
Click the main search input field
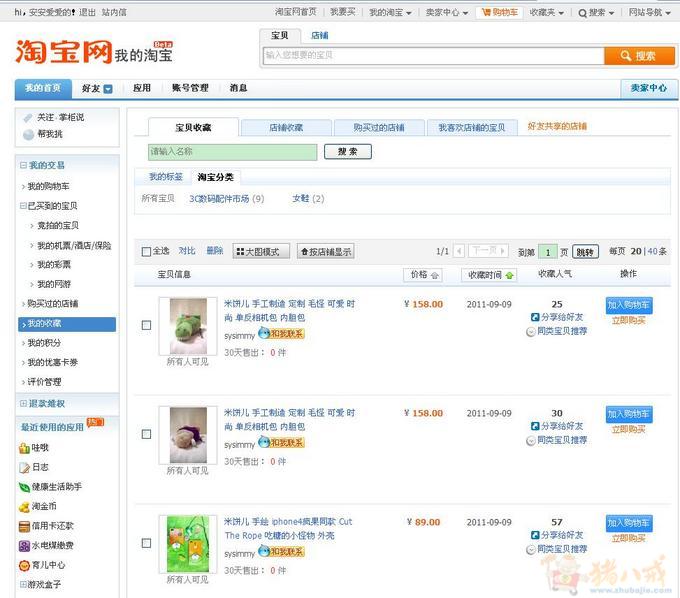(x=434, y=56)
